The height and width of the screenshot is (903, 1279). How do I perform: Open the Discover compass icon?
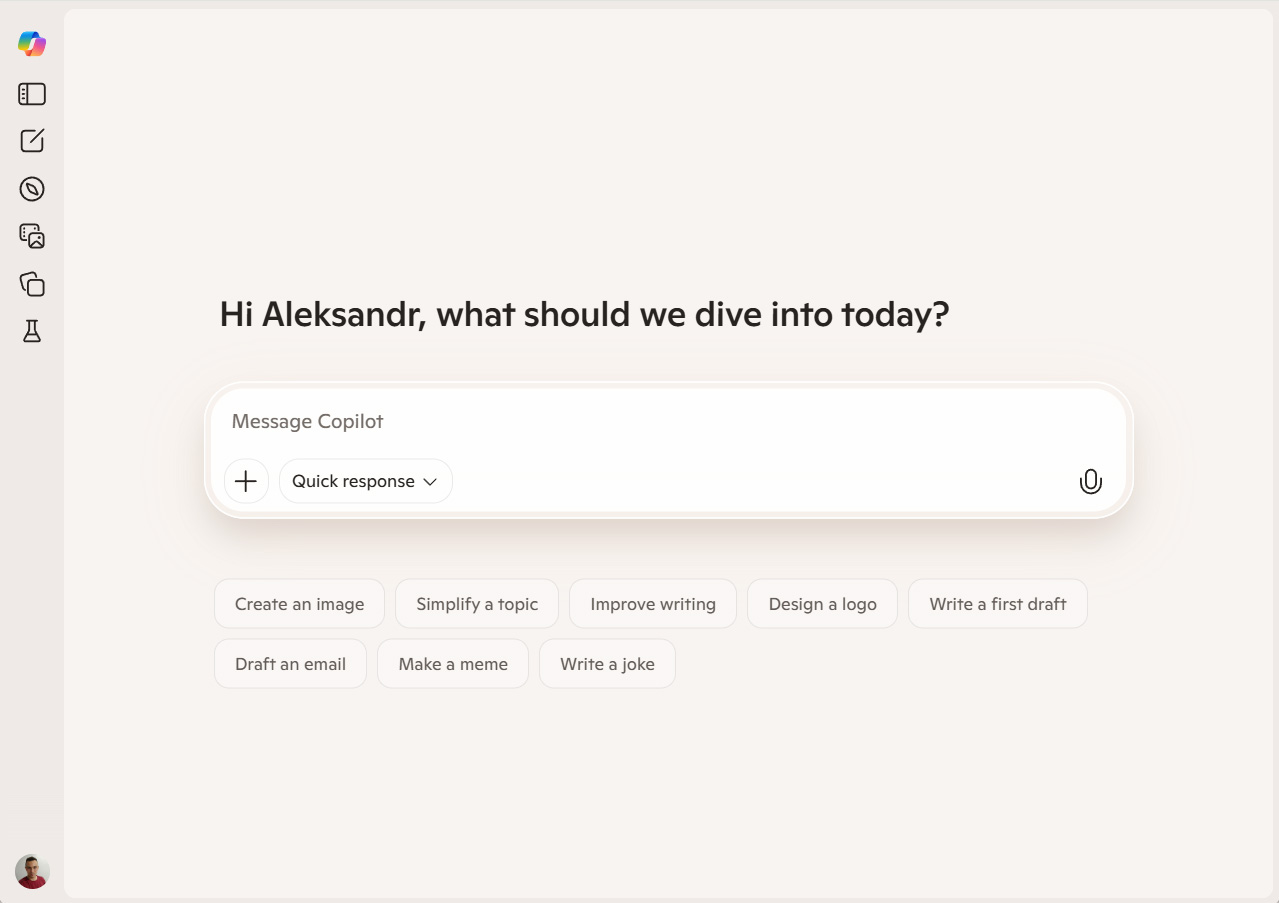(x=32, y=189)
